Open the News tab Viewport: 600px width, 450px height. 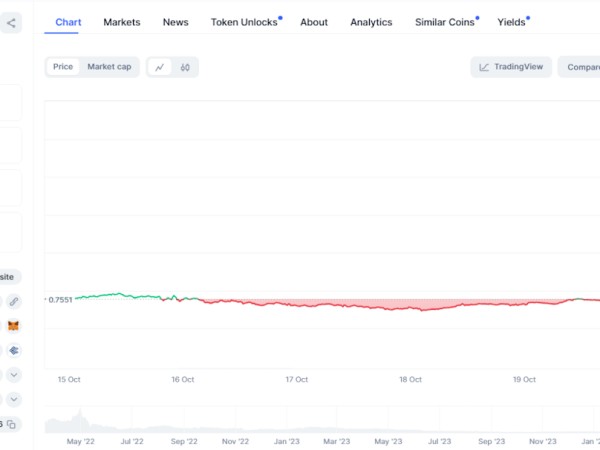175,22
